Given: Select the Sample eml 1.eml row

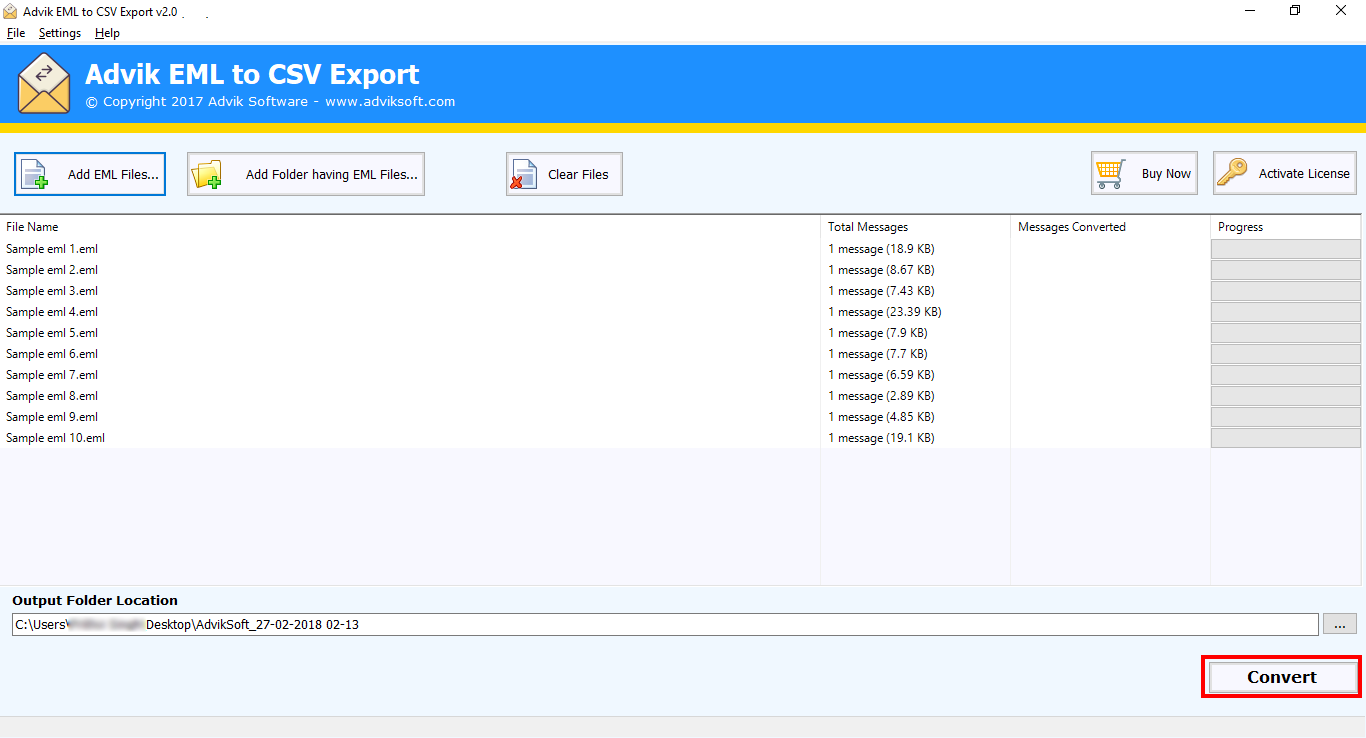Looking at the screenshot, I should click(52, 249).
